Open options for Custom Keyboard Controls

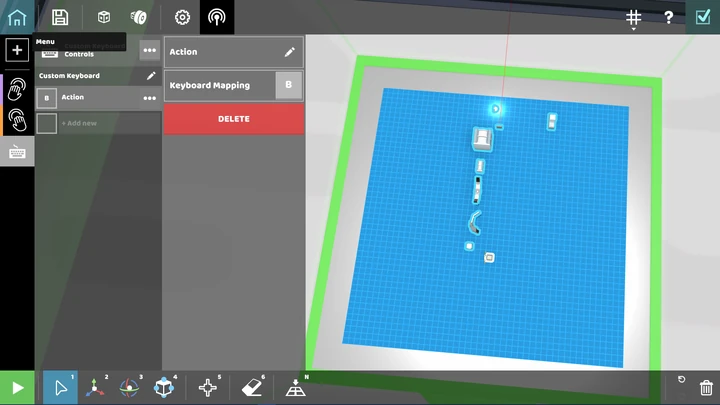tap(150, 50)
